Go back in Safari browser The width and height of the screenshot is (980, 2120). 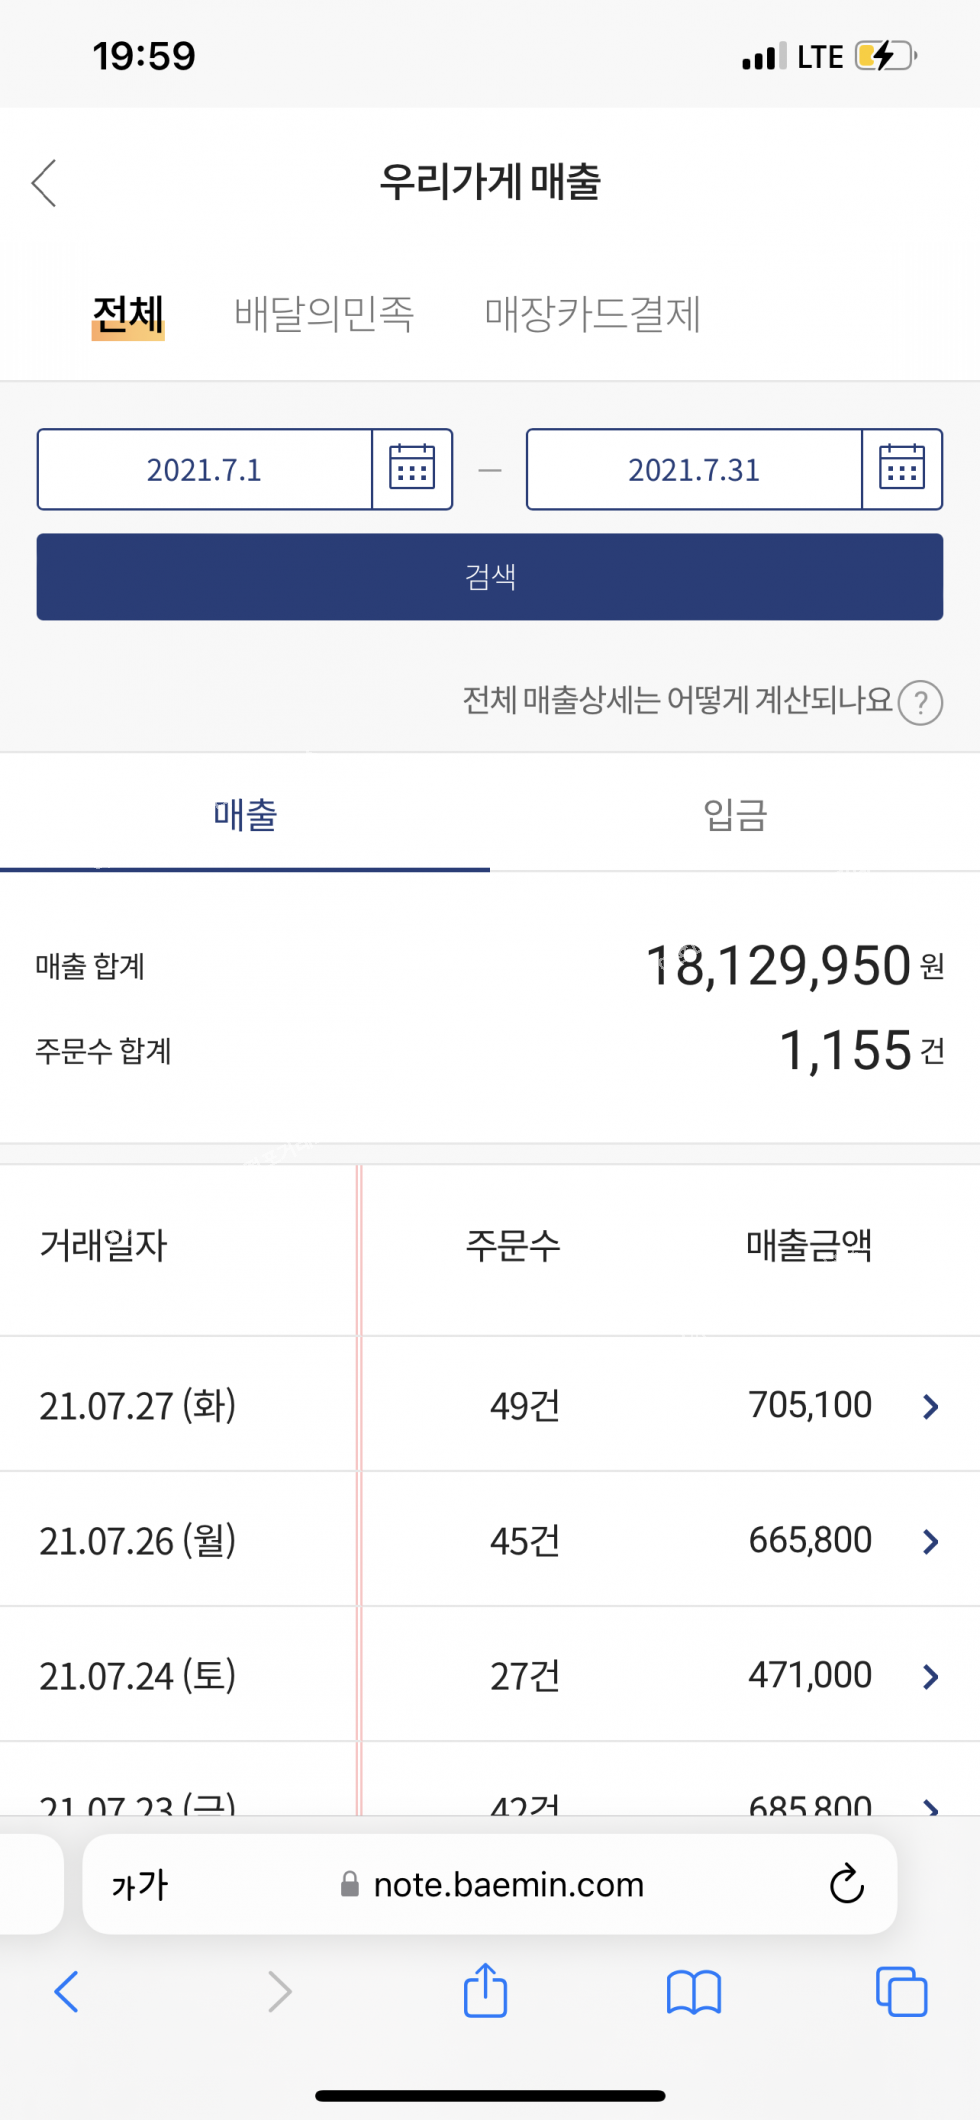(66, 1991)
